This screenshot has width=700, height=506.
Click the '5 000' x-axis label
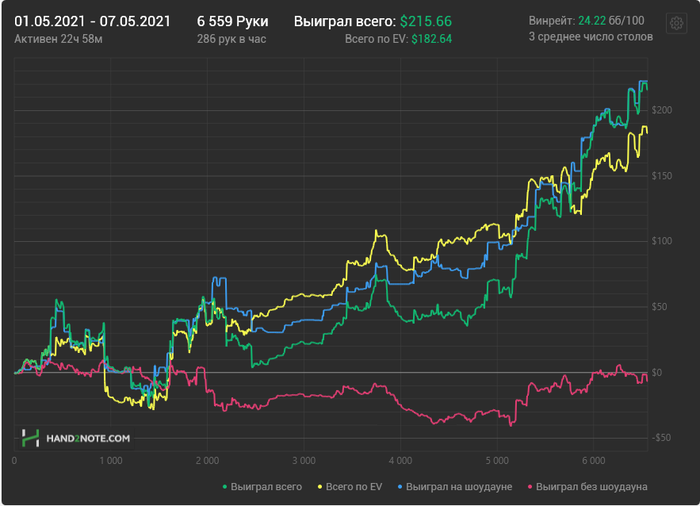tap(497, 460)
